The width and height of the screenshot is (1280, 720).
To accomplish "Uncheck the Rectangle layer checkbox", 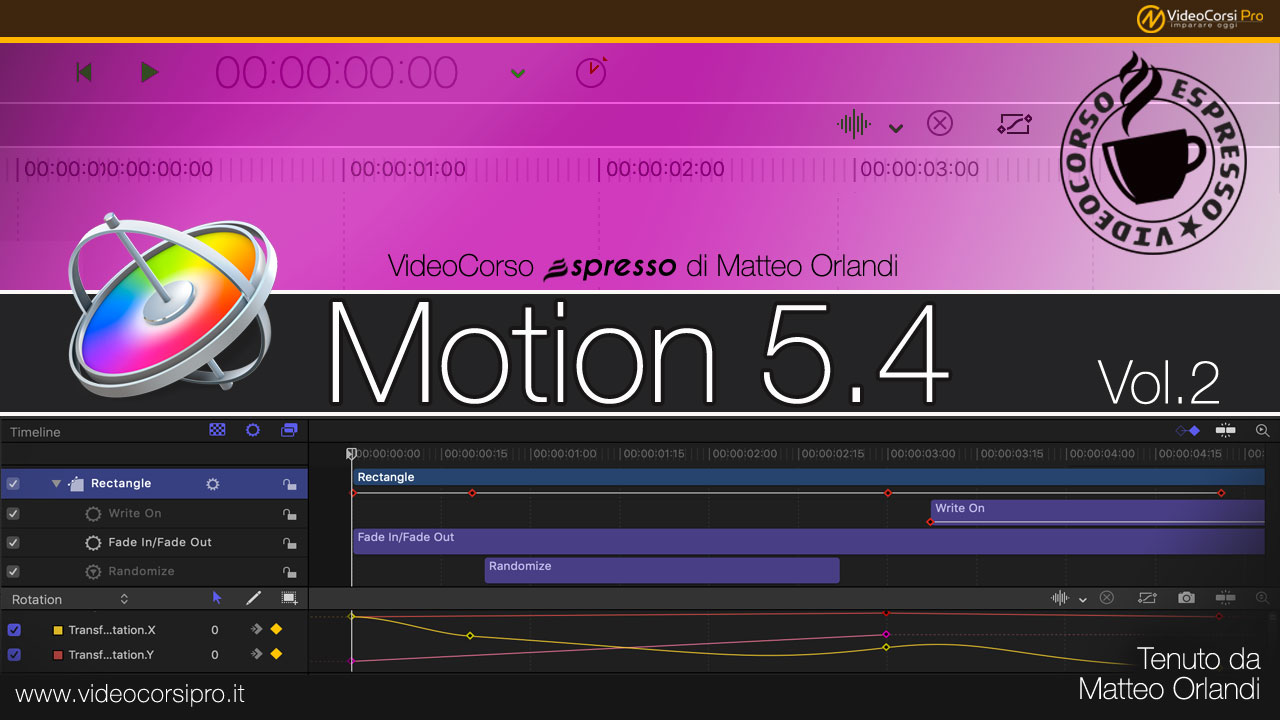I will (13, 484).
